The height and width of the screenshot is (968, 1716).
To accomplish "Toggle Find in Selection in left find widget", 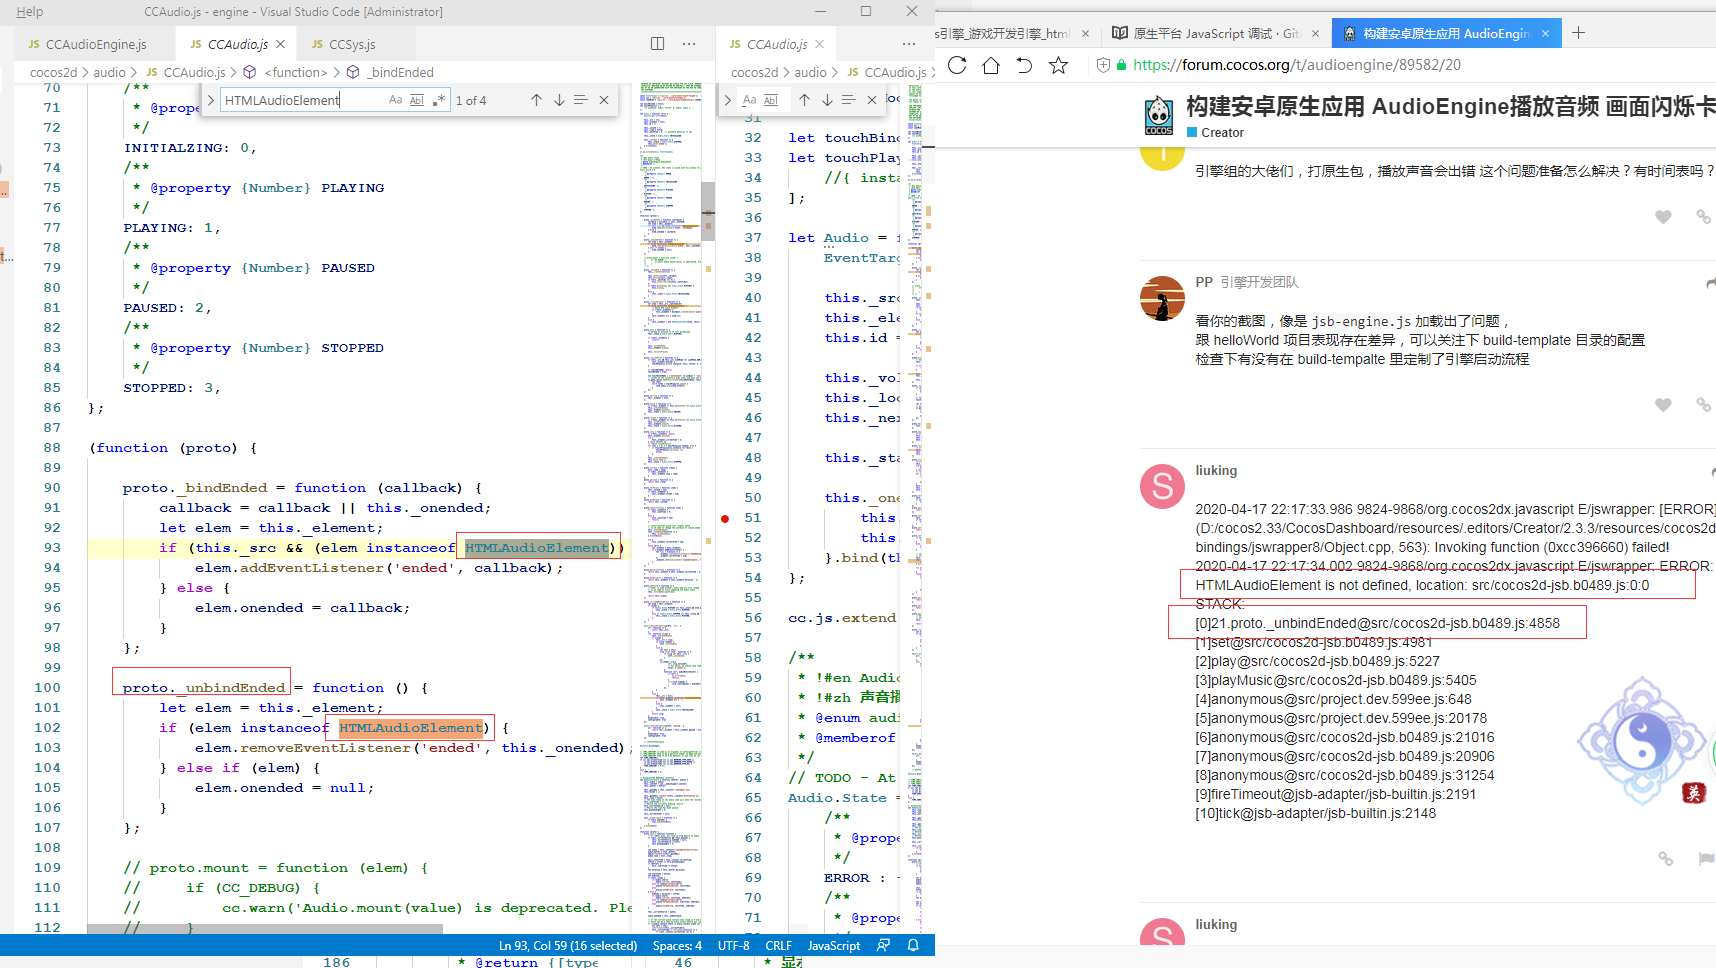I will click(581, 100).
